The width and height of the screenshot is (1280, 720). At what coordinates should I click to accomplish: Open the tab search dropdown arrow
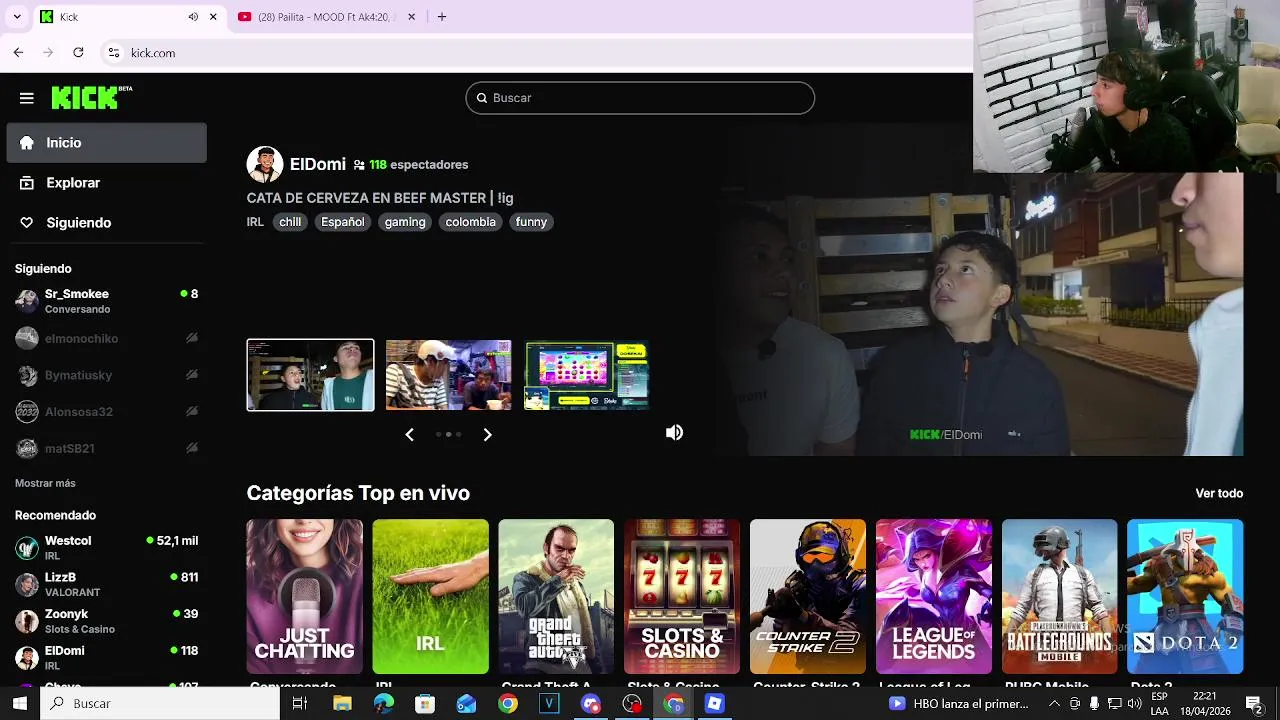click(x=17, y=17)
